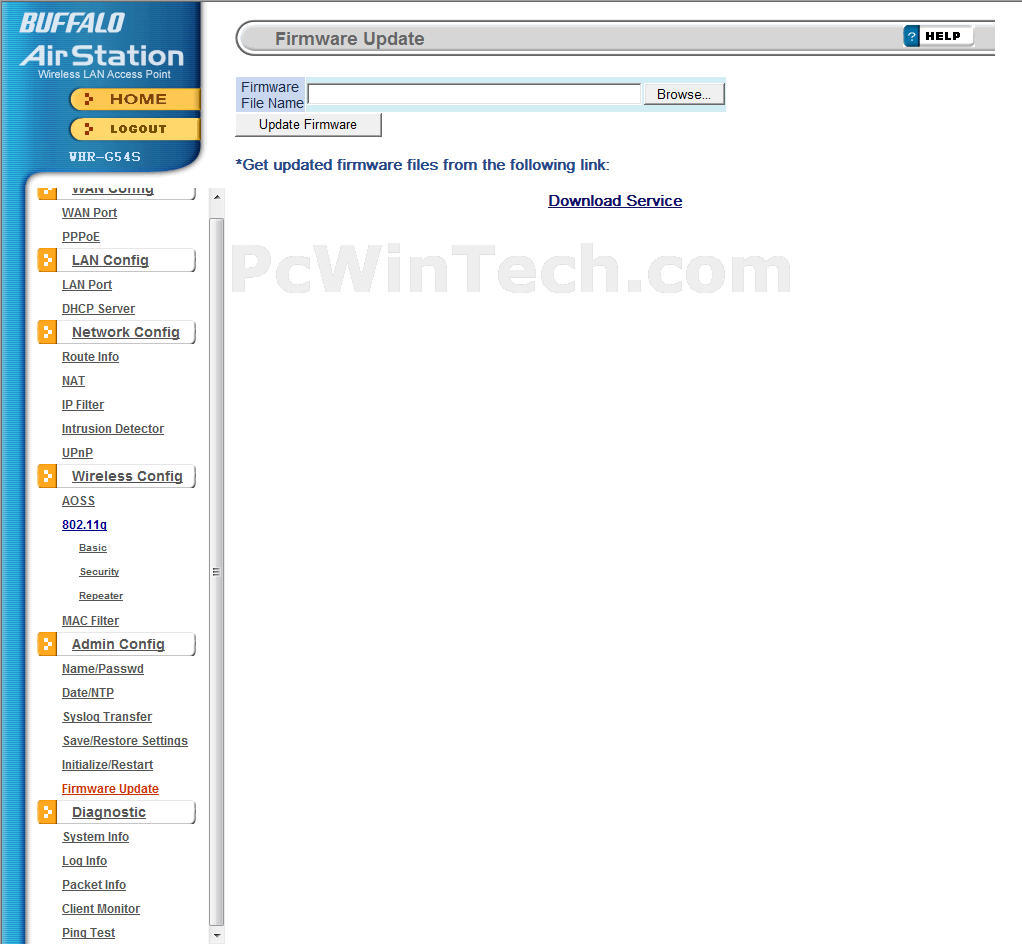Open WAN Port page
The width and height of the screenshot is (1022, 944).
89,213
